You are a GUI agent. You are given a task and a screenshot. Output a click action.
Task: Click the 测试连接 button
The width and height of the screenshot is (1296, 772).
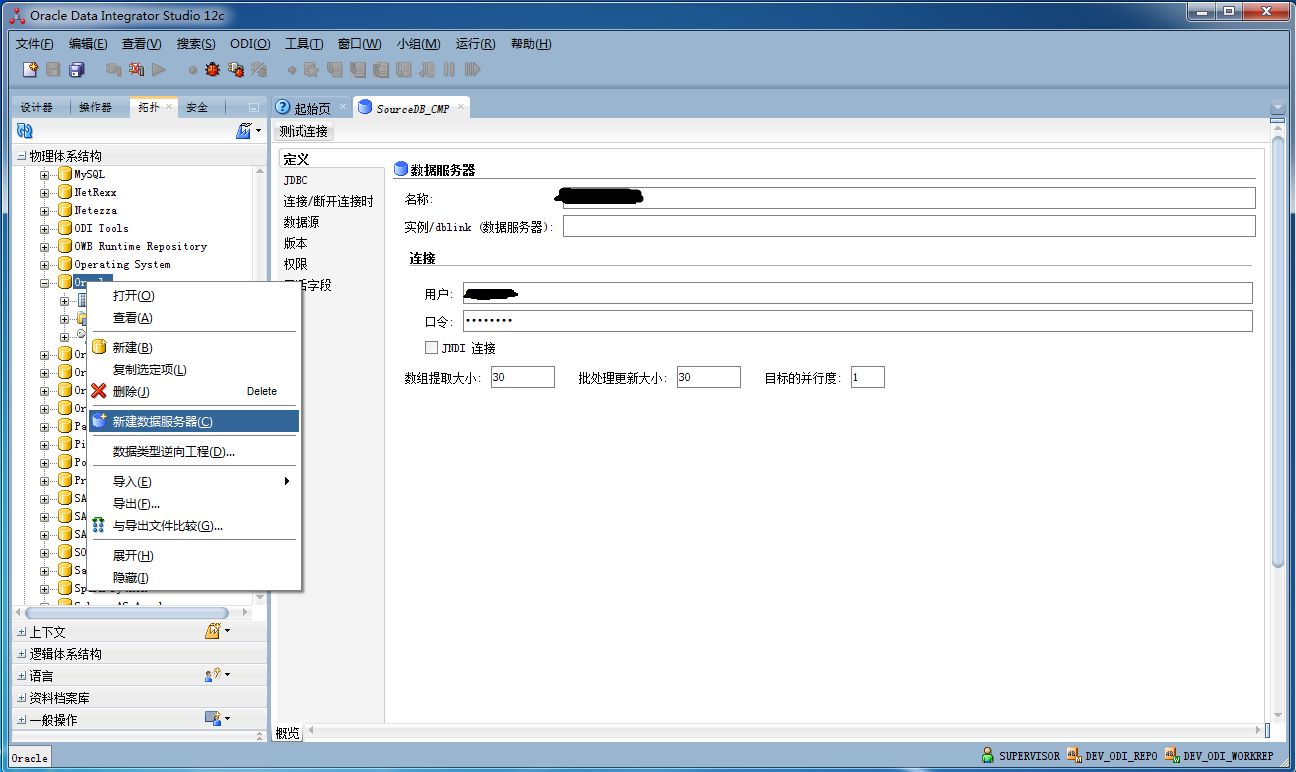coord(304,131)
